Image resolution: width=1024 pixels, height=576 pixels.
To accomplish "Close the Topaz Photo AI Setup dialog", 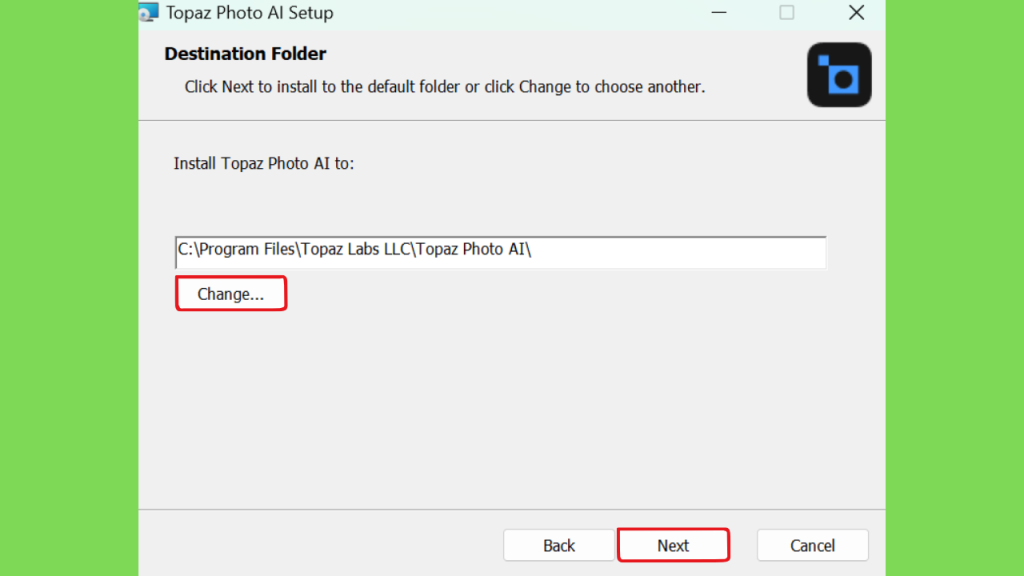I will click(856, 13).
